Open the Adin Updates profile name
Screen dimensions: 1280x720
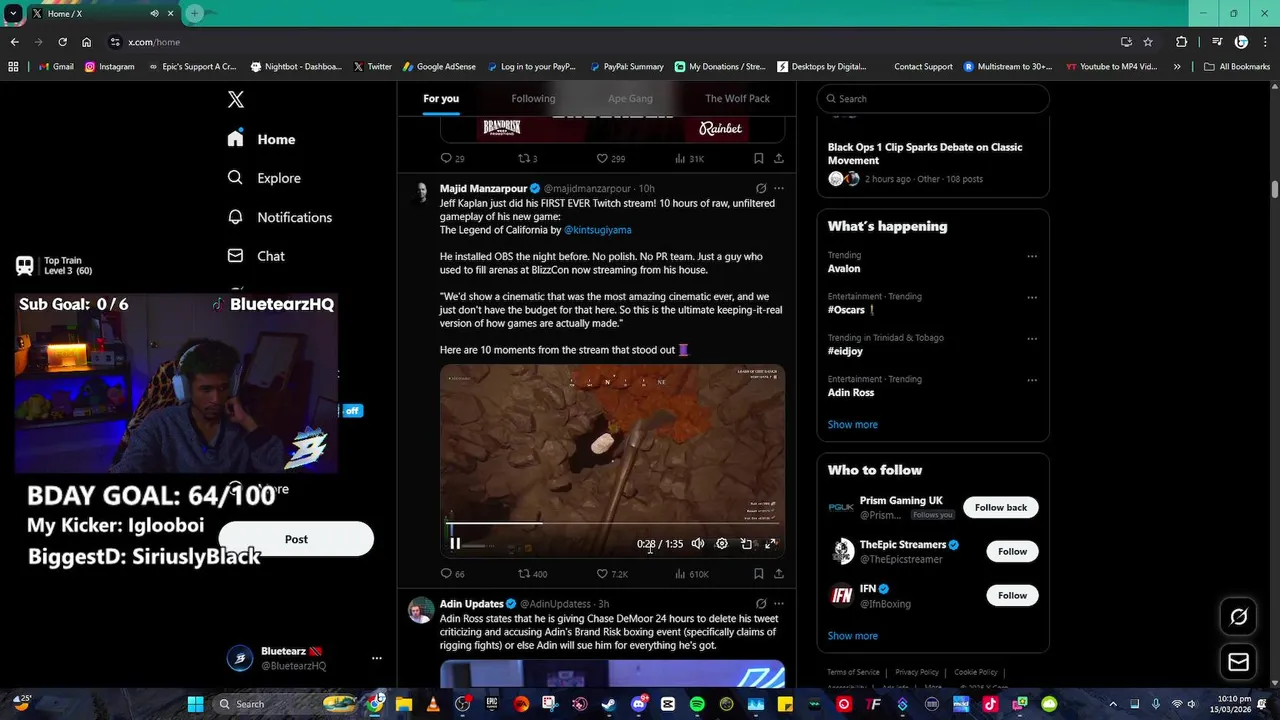pos(471,604)
